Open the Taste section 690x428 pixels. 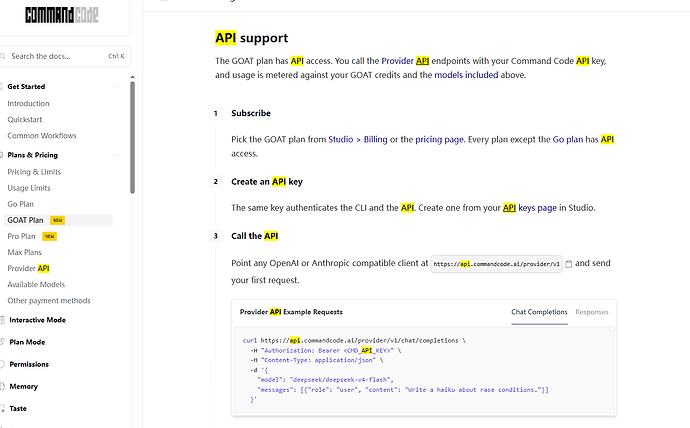[18, 408]
